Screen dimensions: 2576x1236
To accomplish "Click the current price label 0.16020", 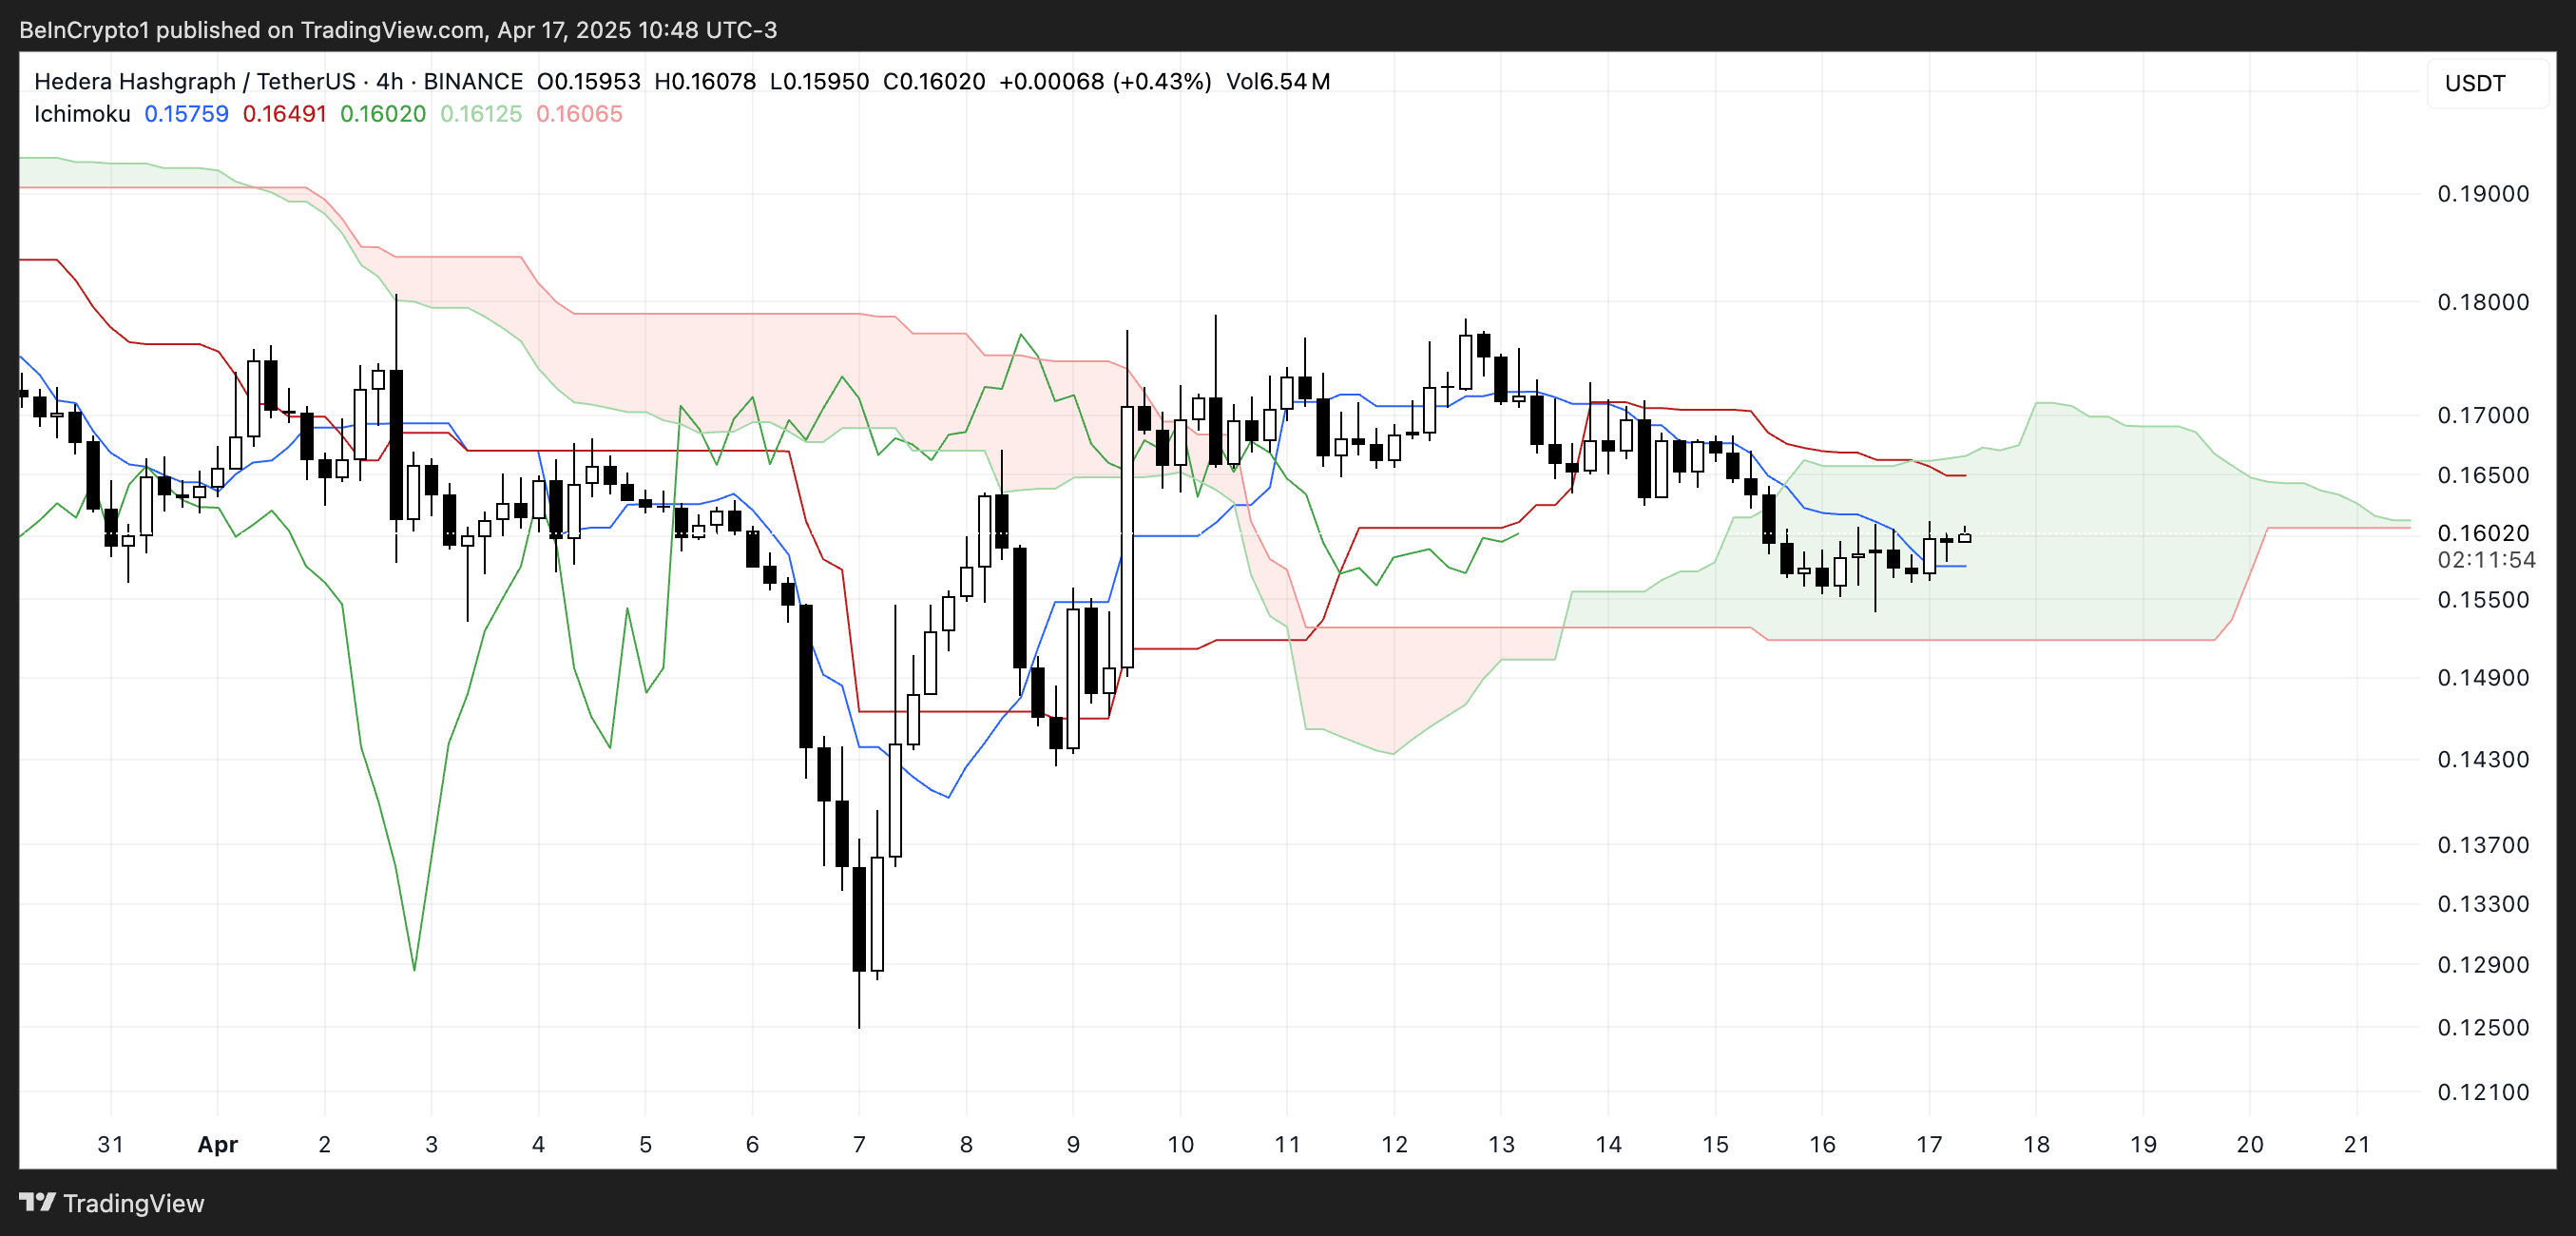I will [2482, 533].
